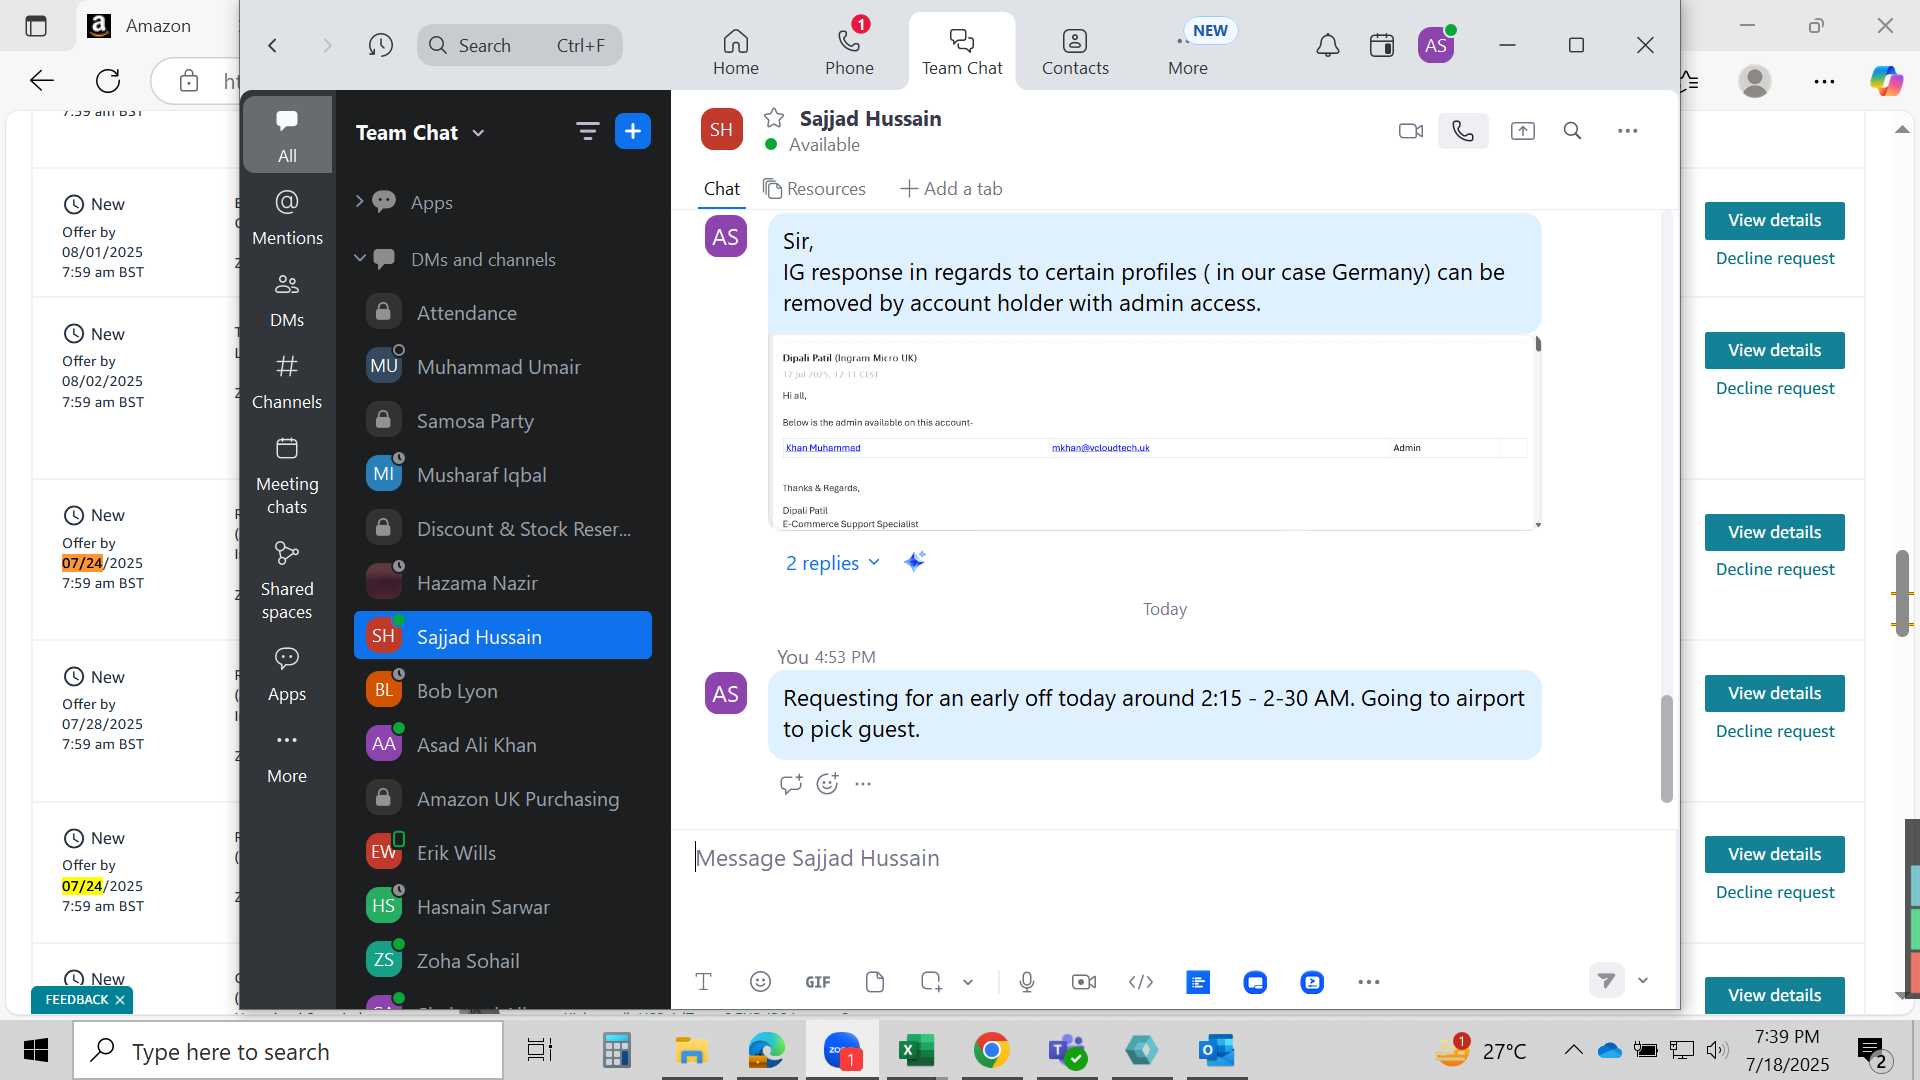Click the filter chats icon
The height and width of the screenshot is (1080, 1920).
587,131
